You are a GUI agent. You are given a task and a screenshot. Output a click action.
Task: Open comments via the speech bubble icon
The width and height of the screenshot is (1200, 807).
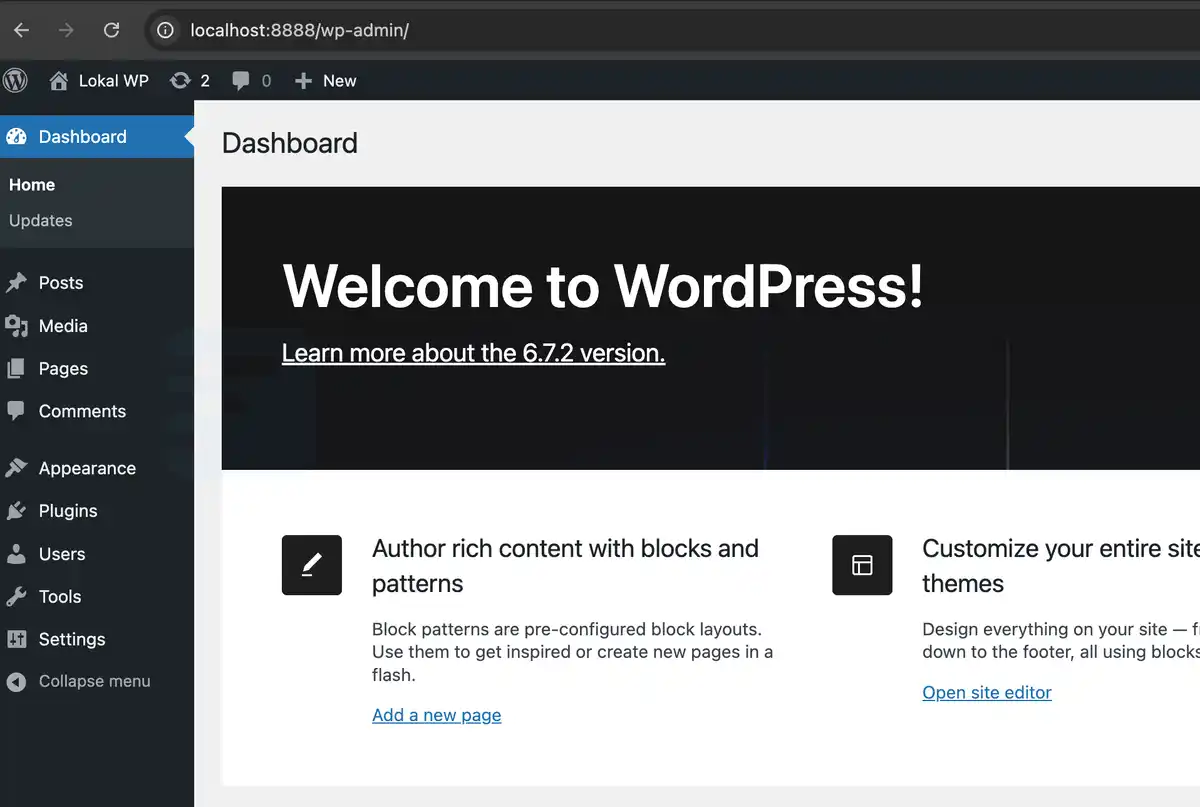pos(243,80)
